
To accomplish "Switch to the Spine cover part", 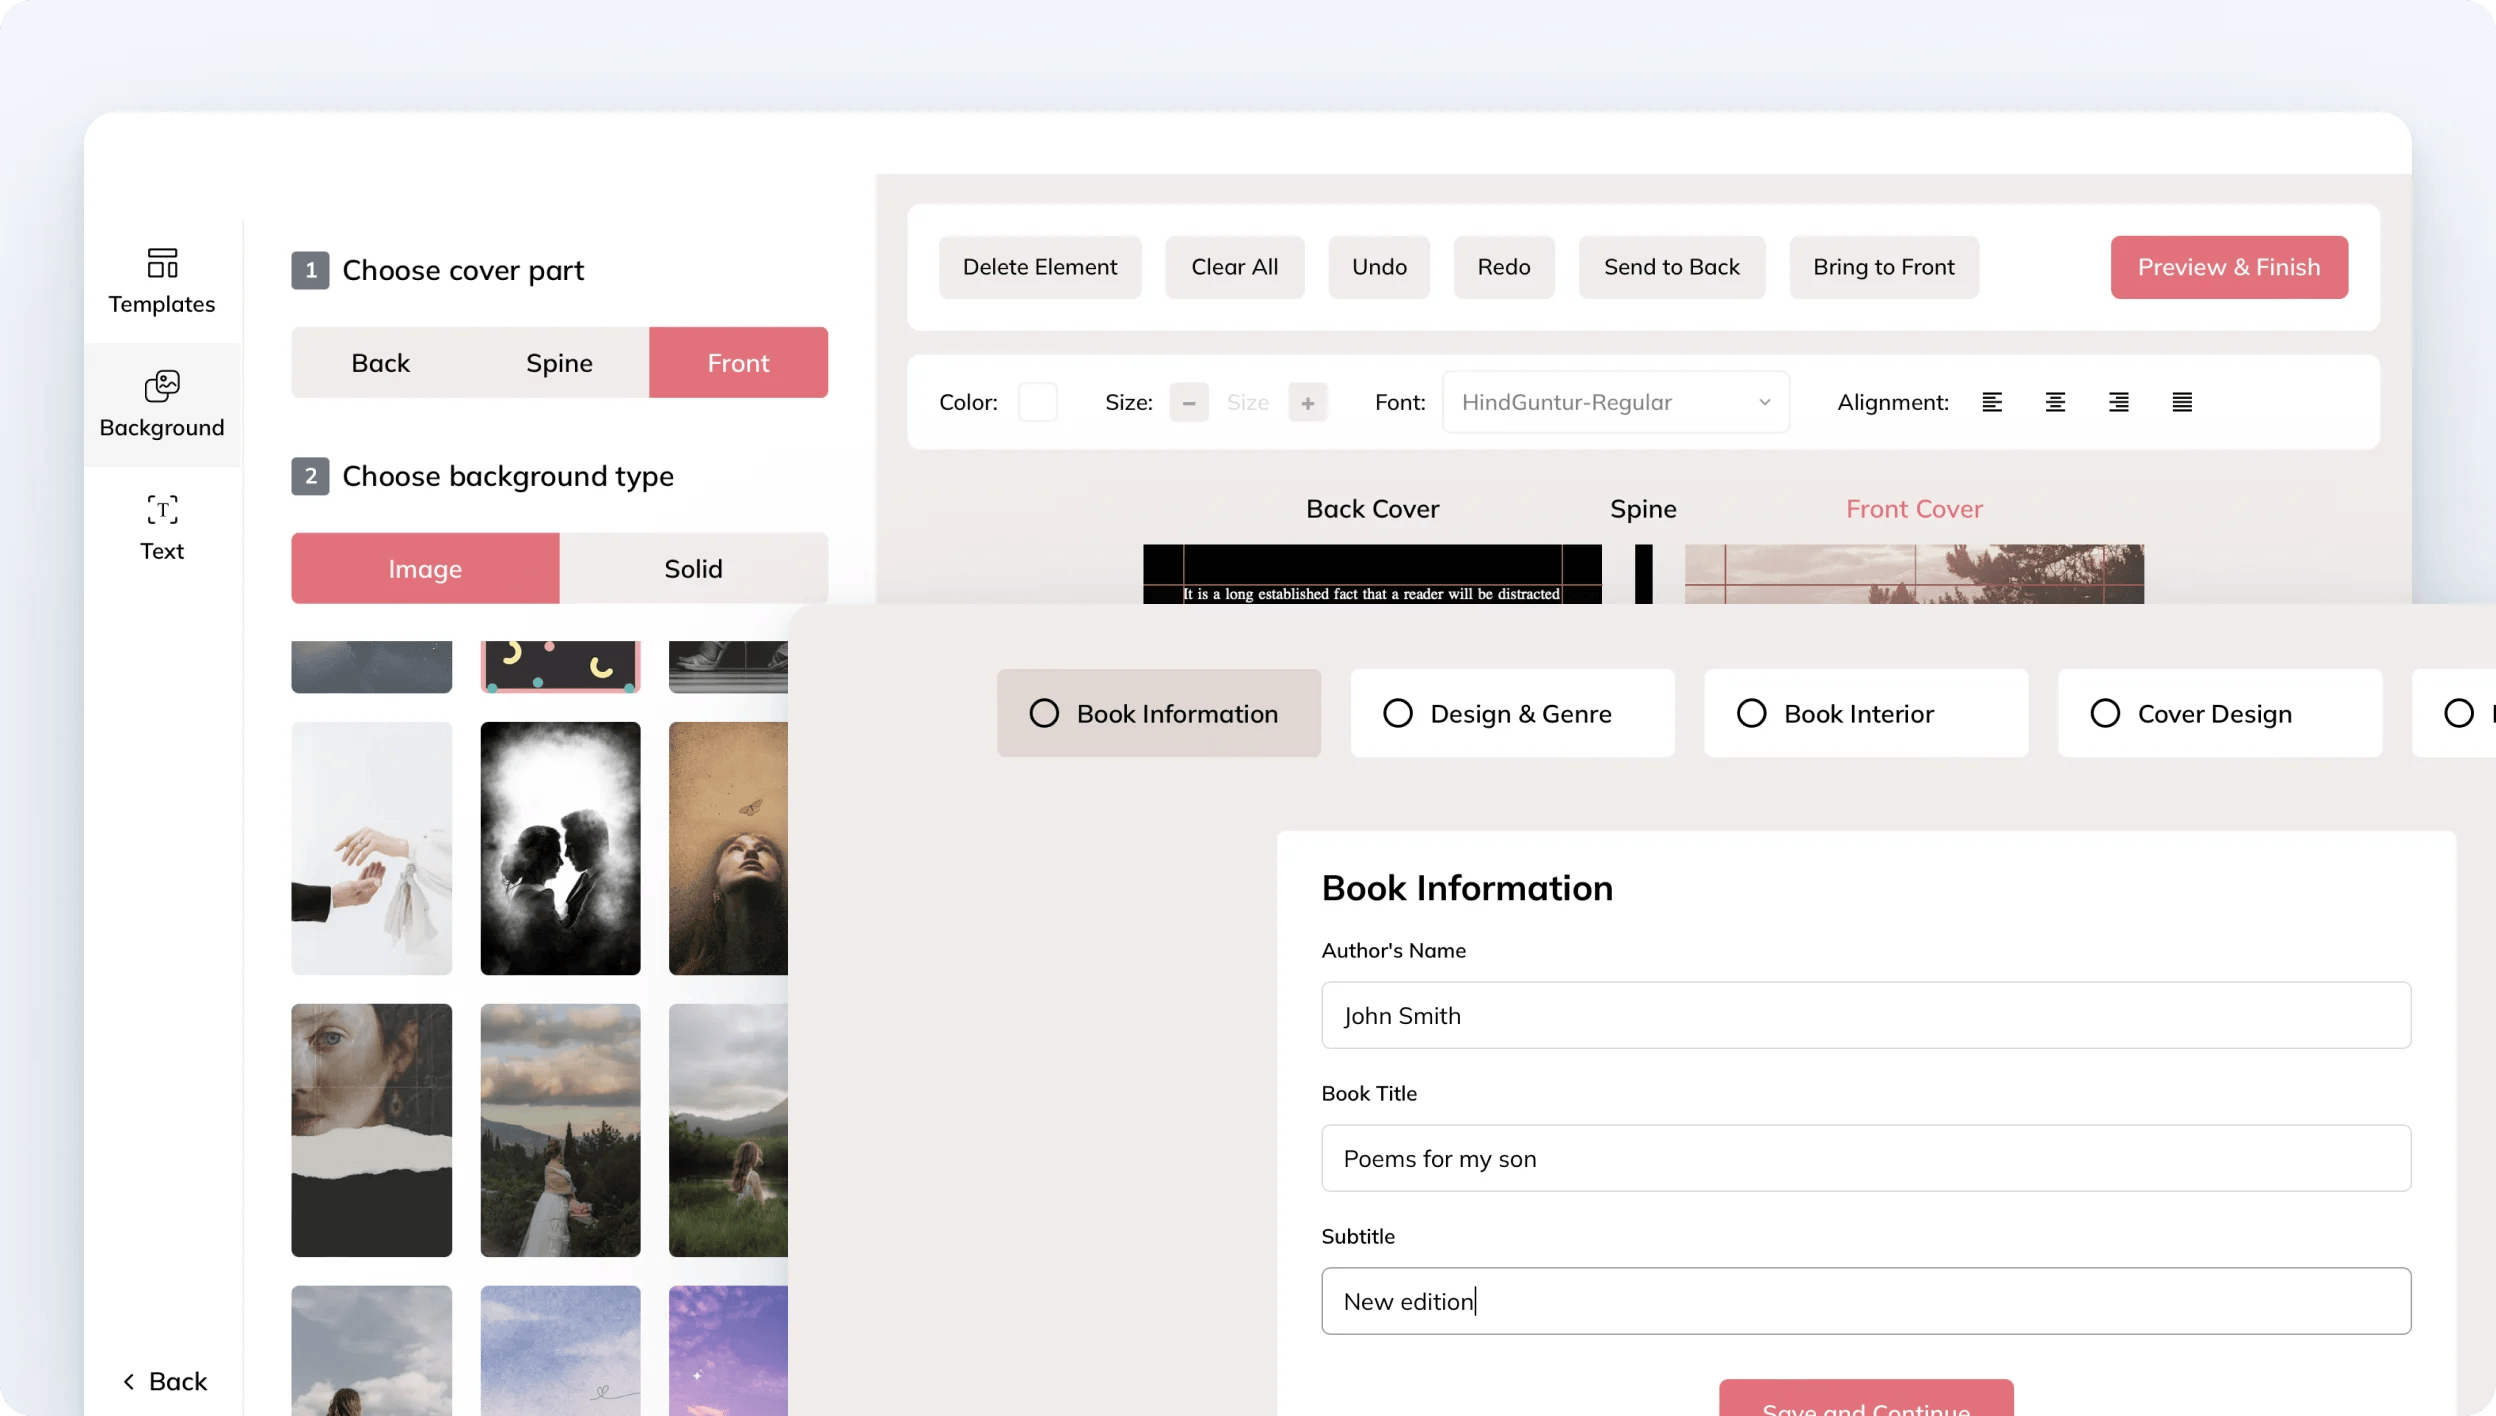I will tap(559, 362).
